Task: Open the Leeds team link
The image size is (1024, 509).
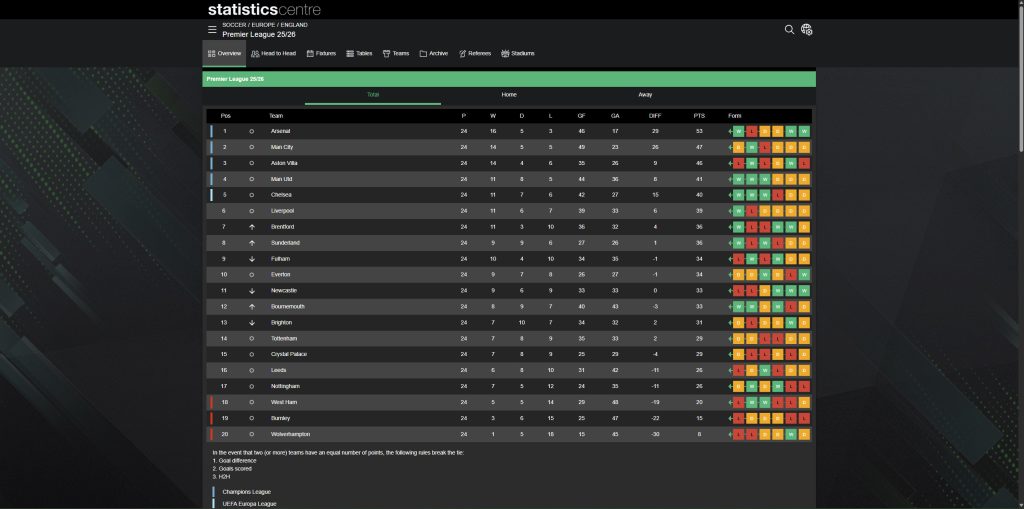Action: (279, 370)
